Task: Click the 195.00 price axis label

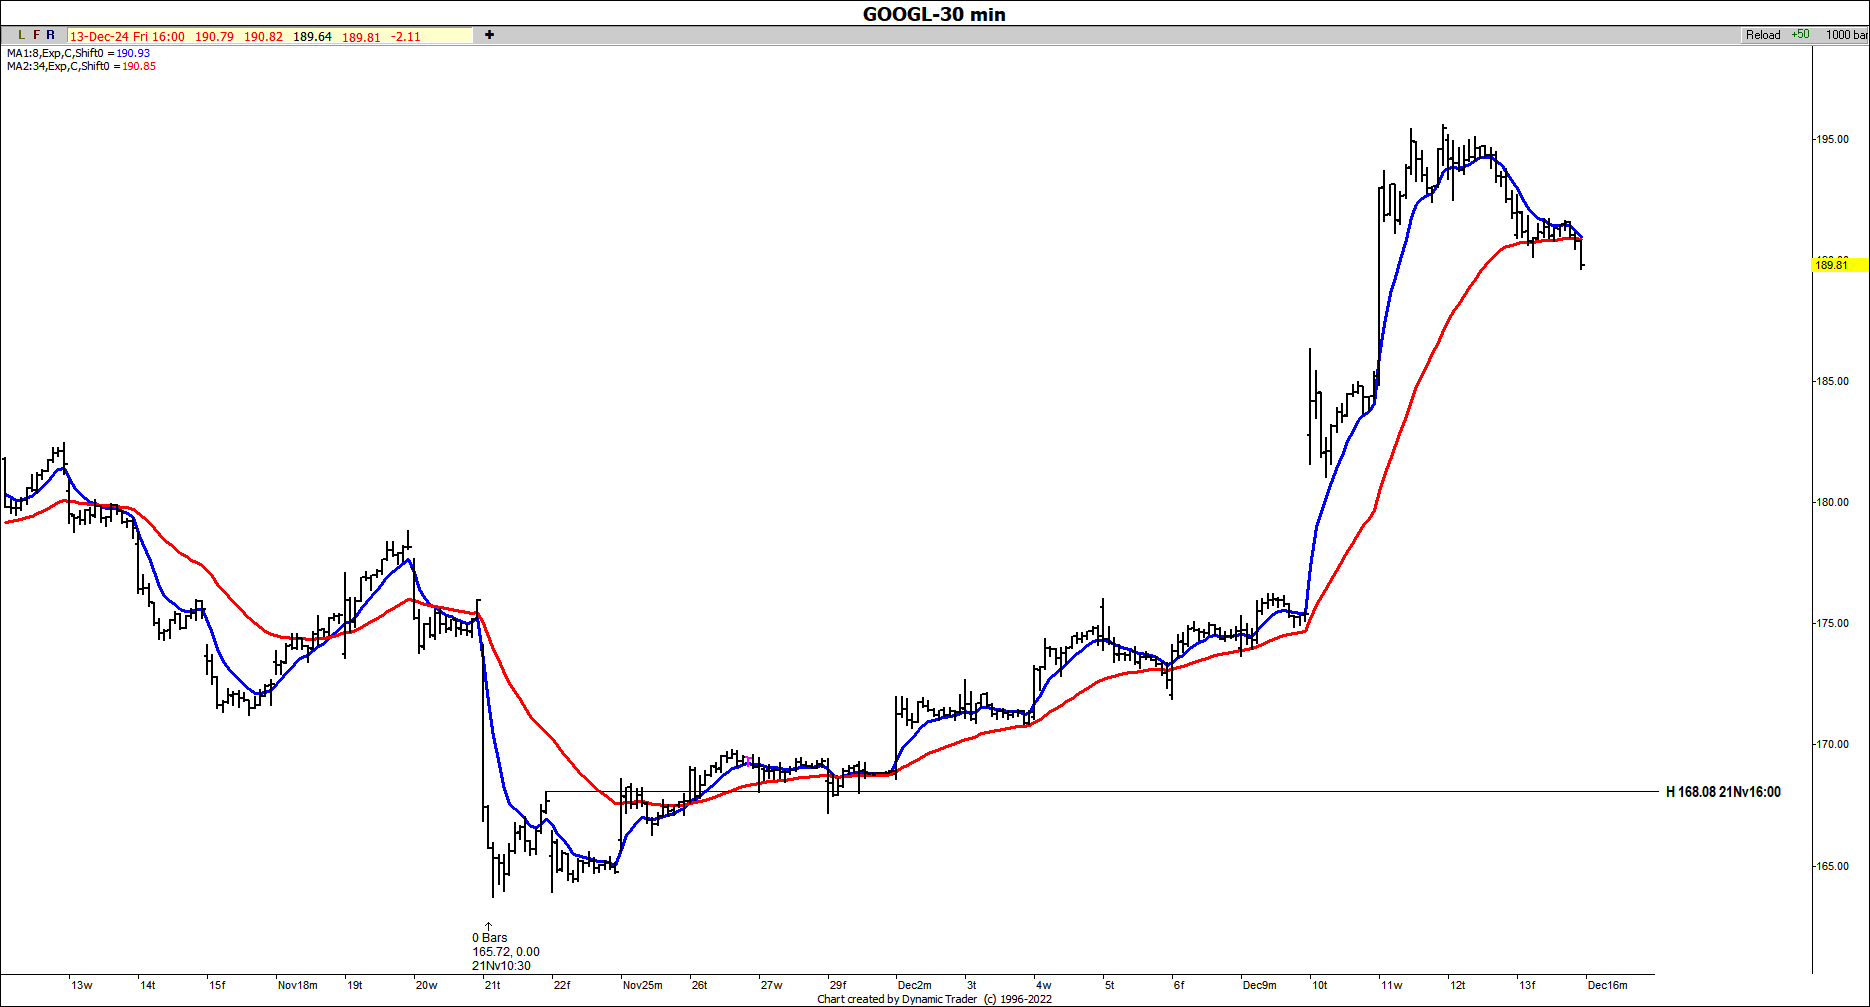Action: click(1833, 139)
